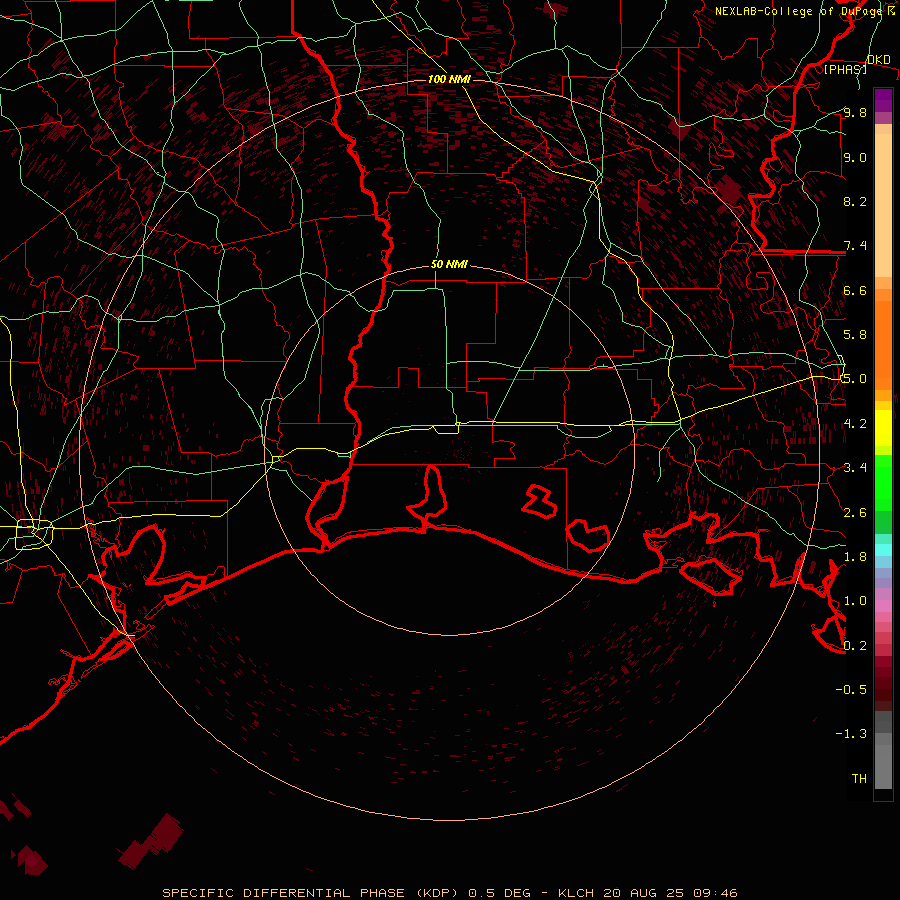This screenshot has width=900, height=900.
Task: Click the 5.8 legend value
Action: coord(855,335)
